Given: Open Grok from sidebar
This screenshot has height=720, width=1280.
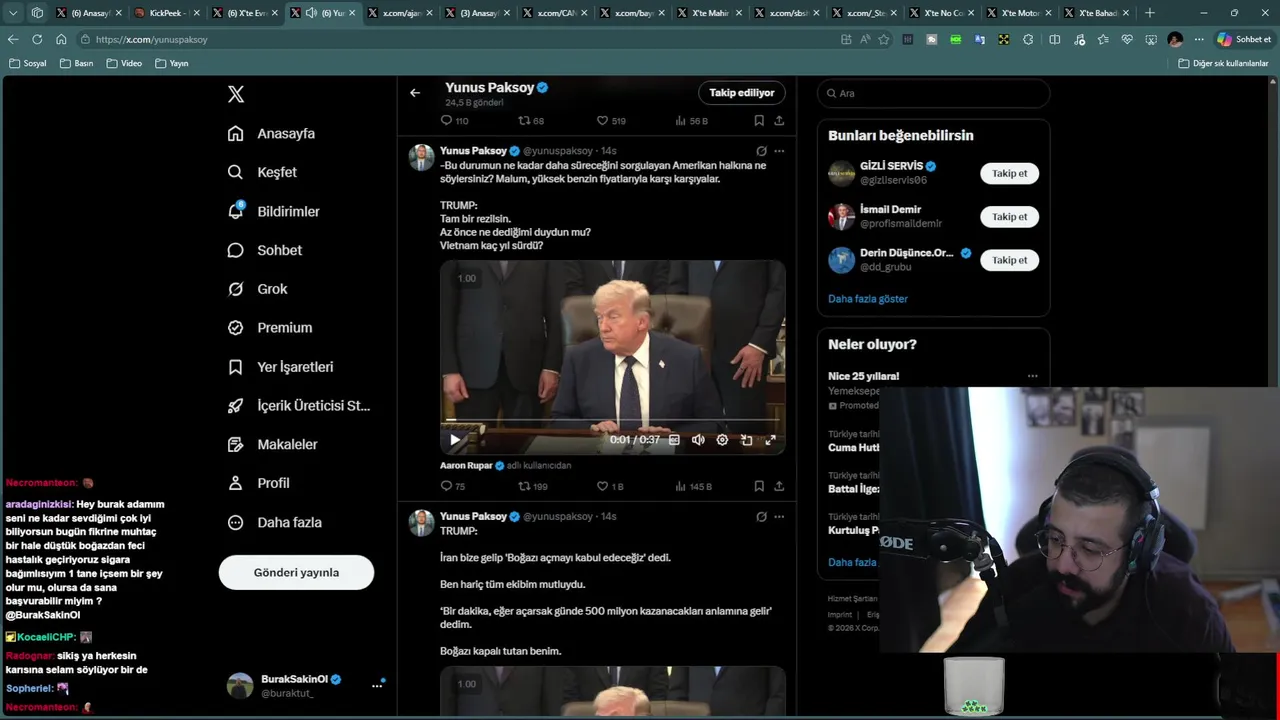Looking at the screenshot, I should 257,289.
